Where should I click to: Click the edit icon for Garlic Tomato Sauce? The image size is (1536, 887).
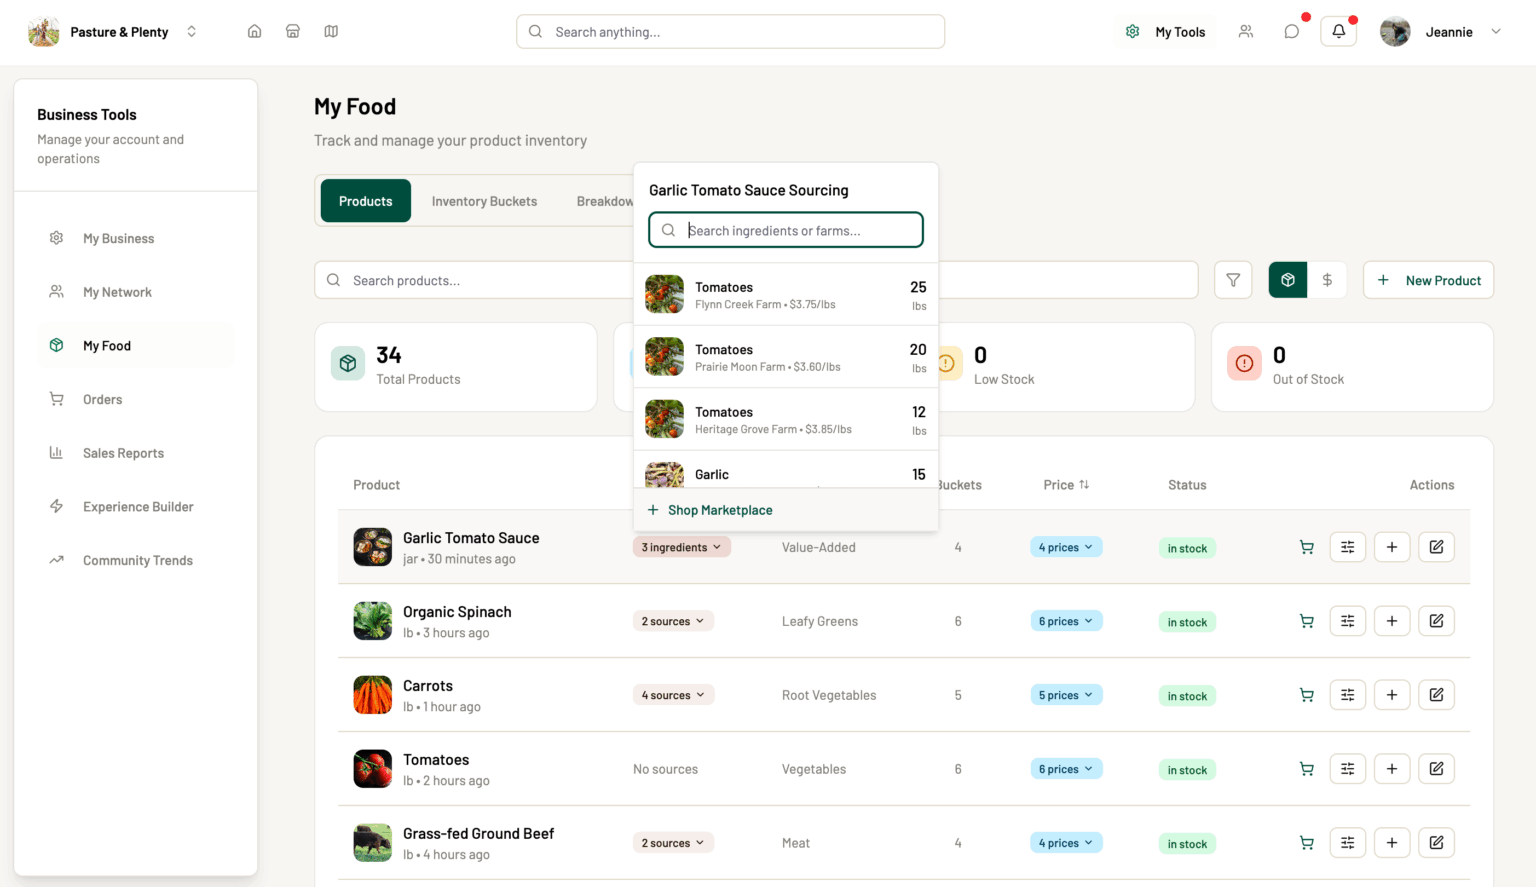(x=1436, y=547)
